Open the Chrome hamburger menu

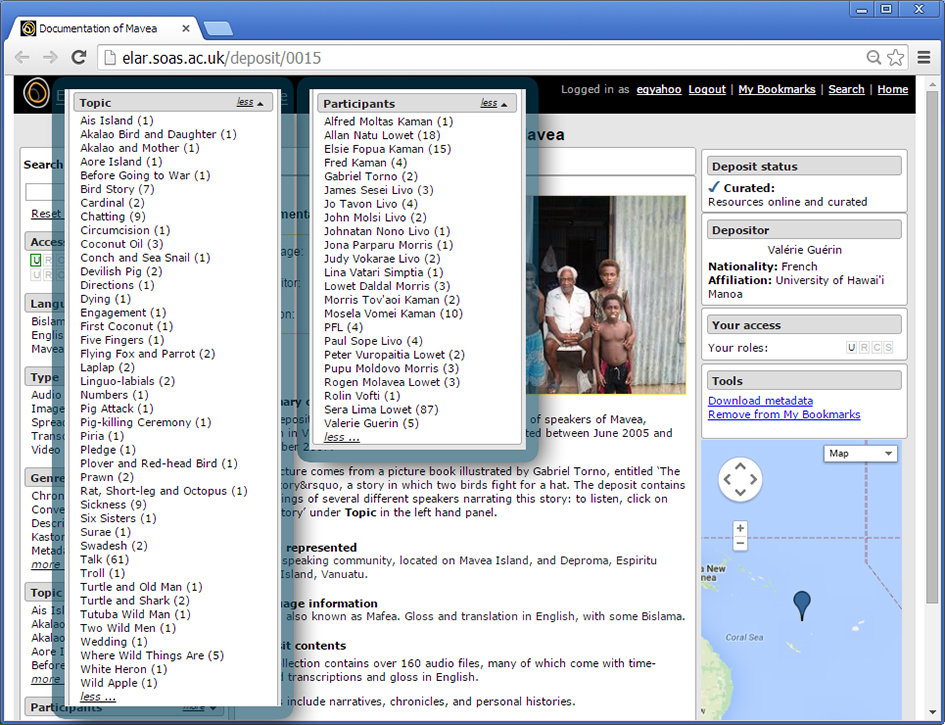[923, 57]
